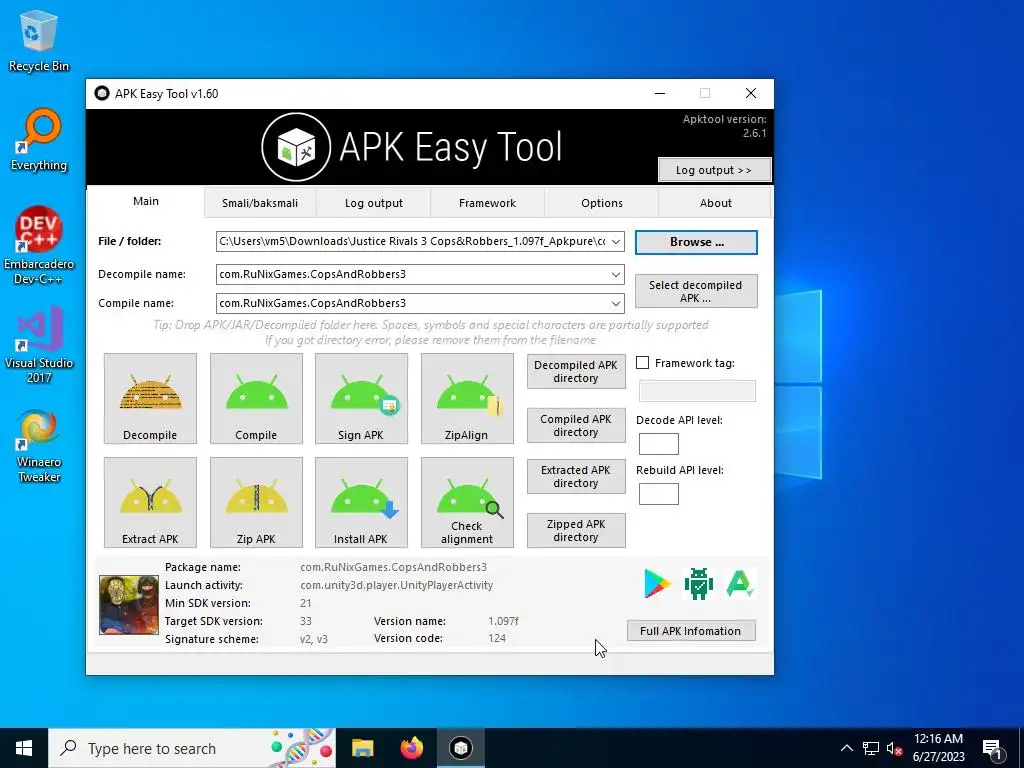The width and height of the screenshot is (1024, 768).
Task: Open the green Android robot checkmark icon
Action: pyautogui.click(x=698, y=584)
